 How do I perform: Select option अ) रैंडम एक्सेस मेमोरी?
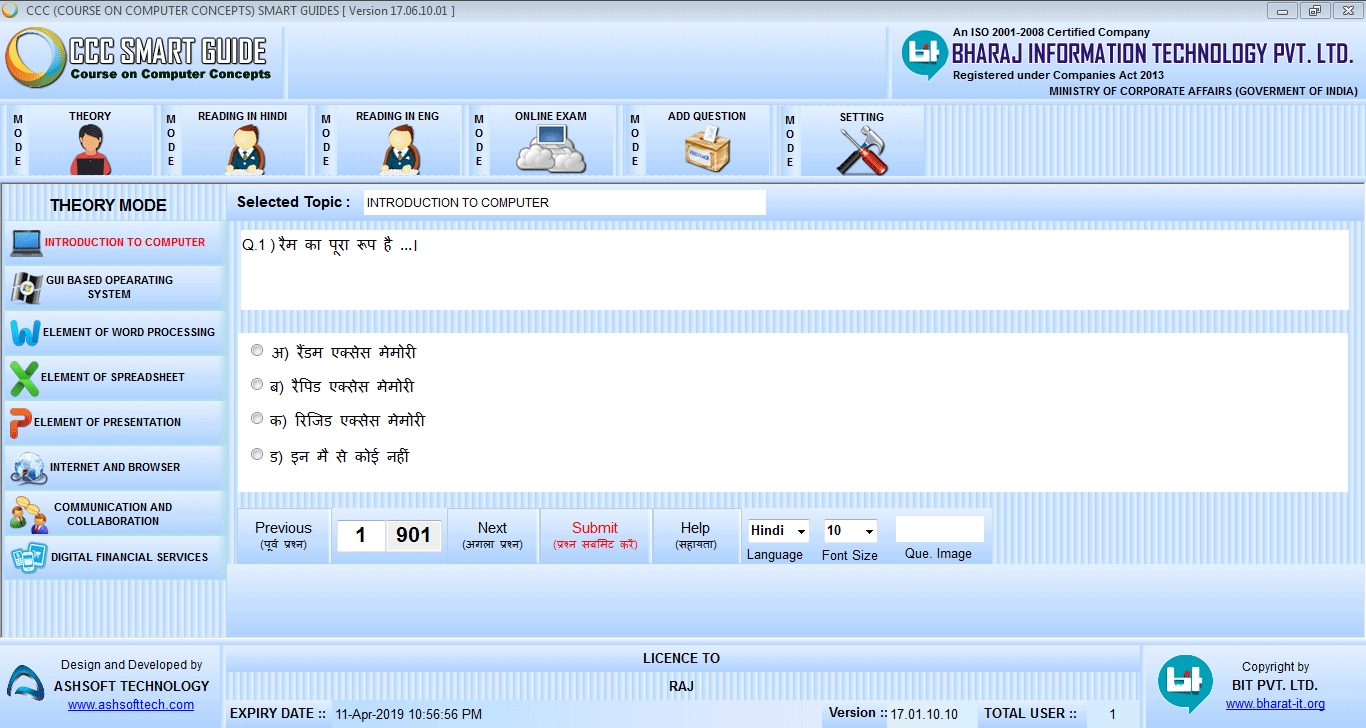point(257,350)
